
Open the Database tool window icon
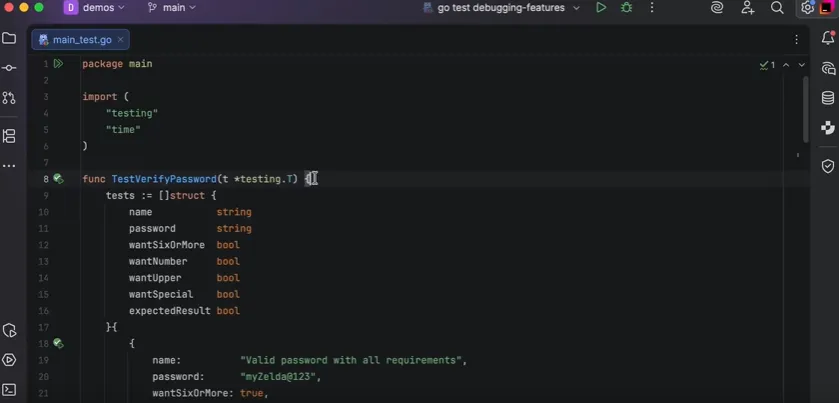pos(828,98)
